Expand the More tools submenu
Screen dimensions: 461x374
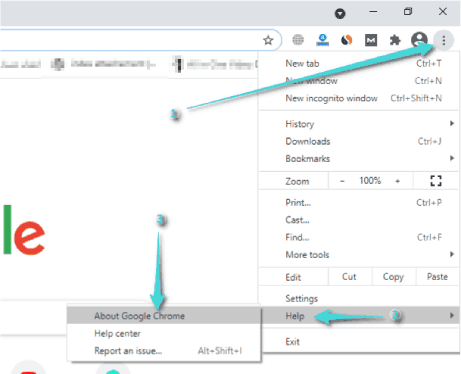point(359,254)
